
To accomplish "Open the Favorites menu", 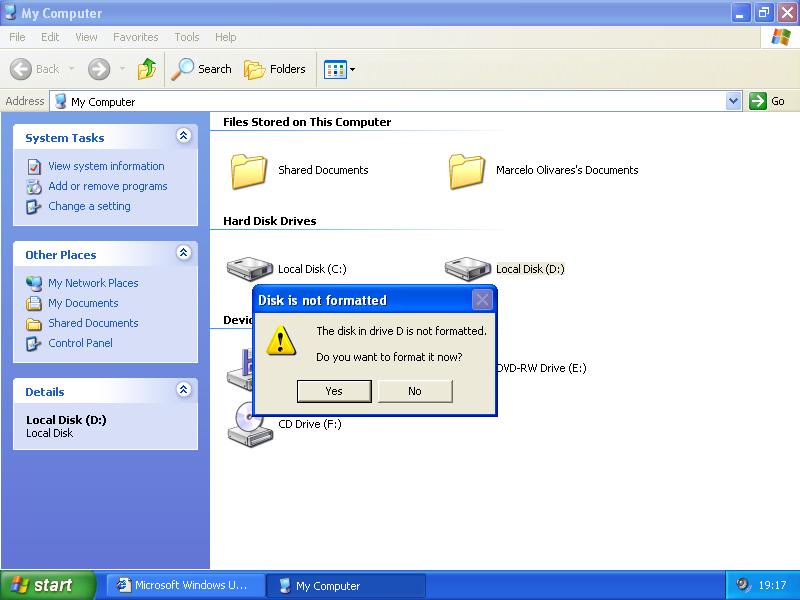I will [136, 37].
